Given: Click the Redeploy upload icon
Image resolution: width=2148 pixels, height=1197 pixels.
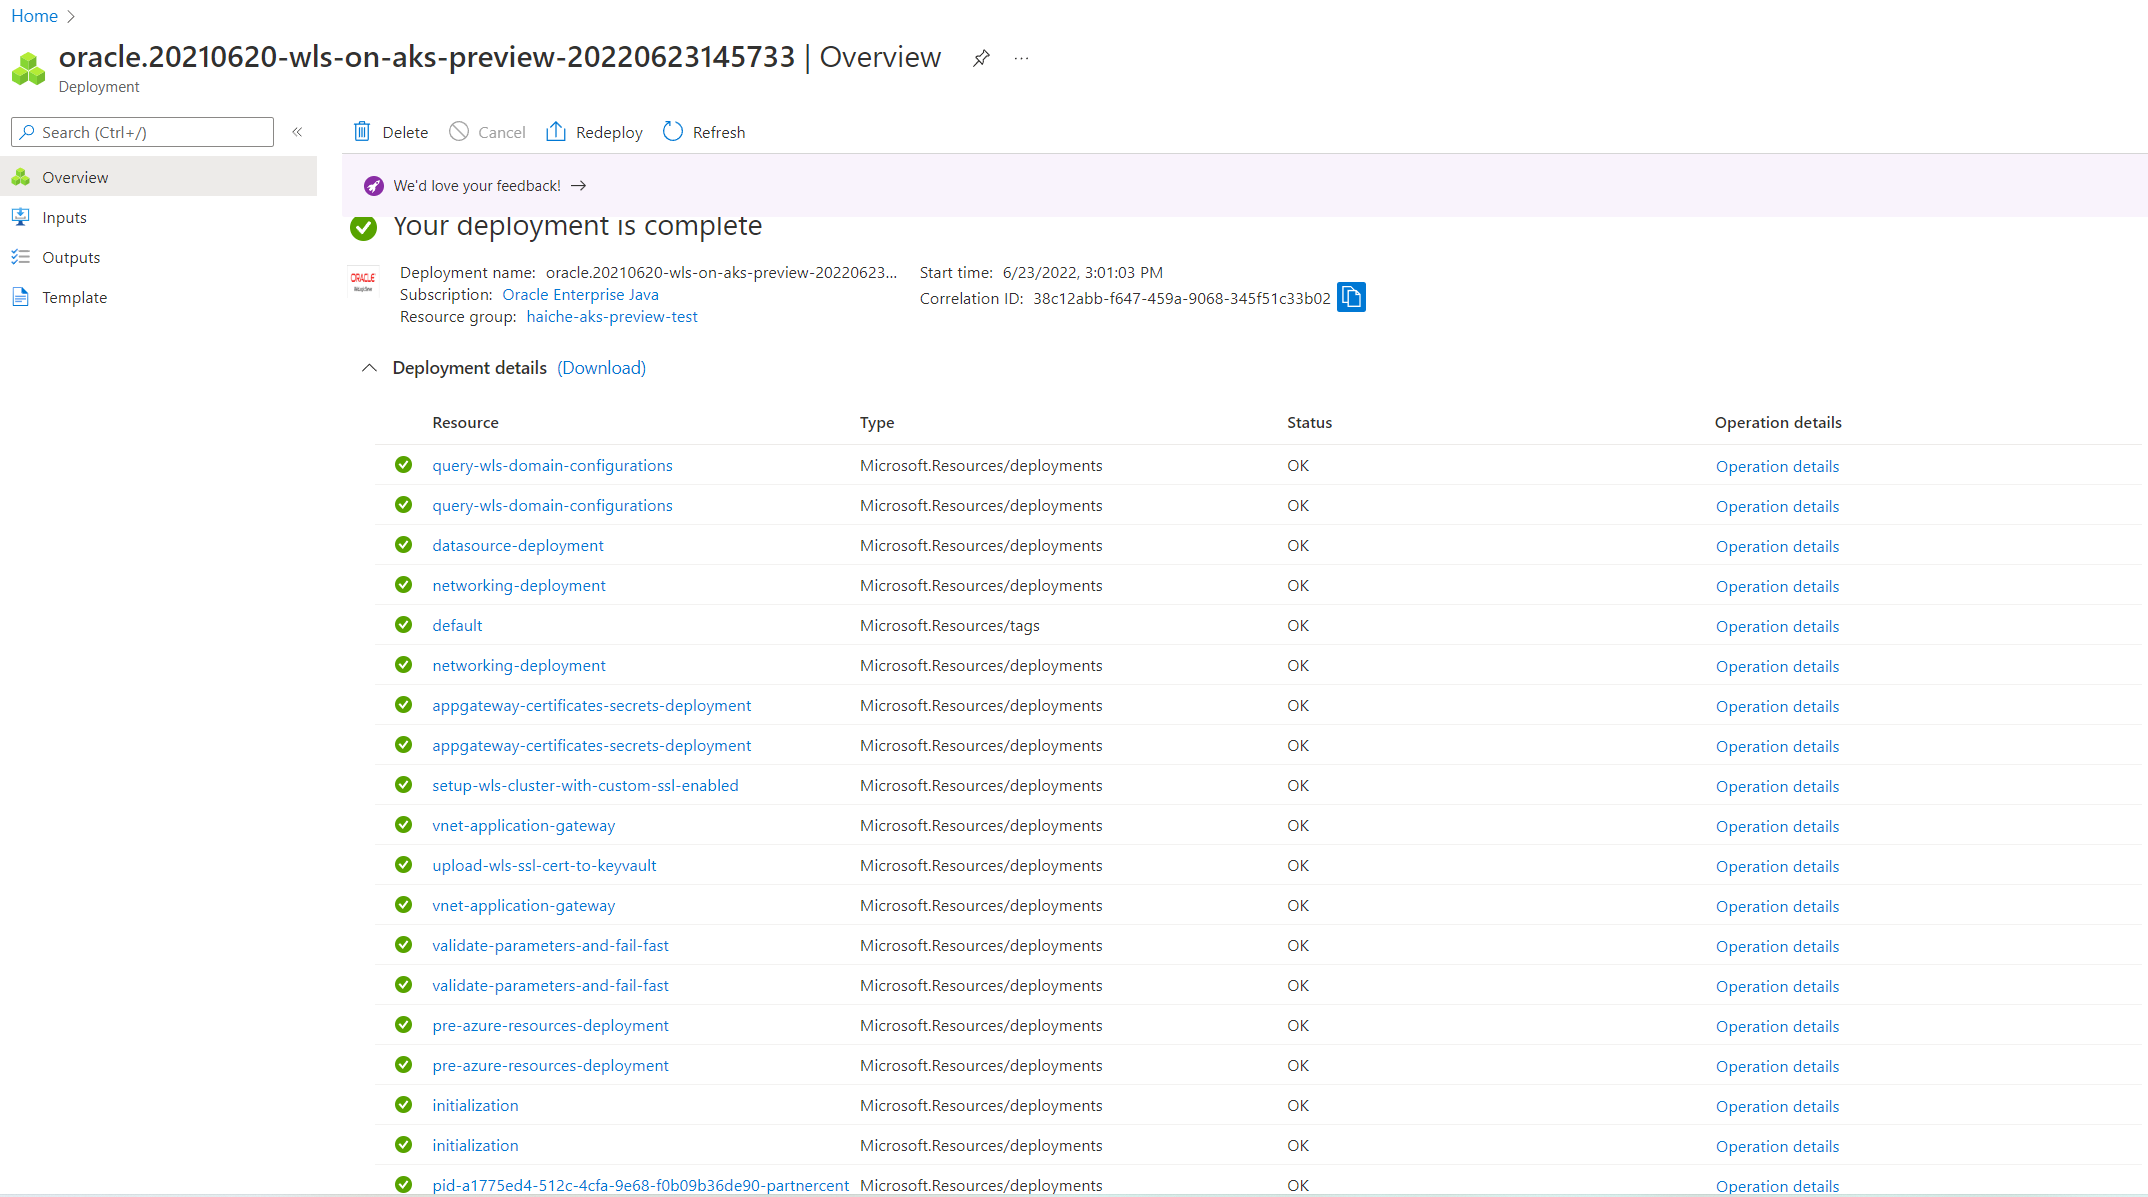Looking at the screenshot, I should click(556, 132).
